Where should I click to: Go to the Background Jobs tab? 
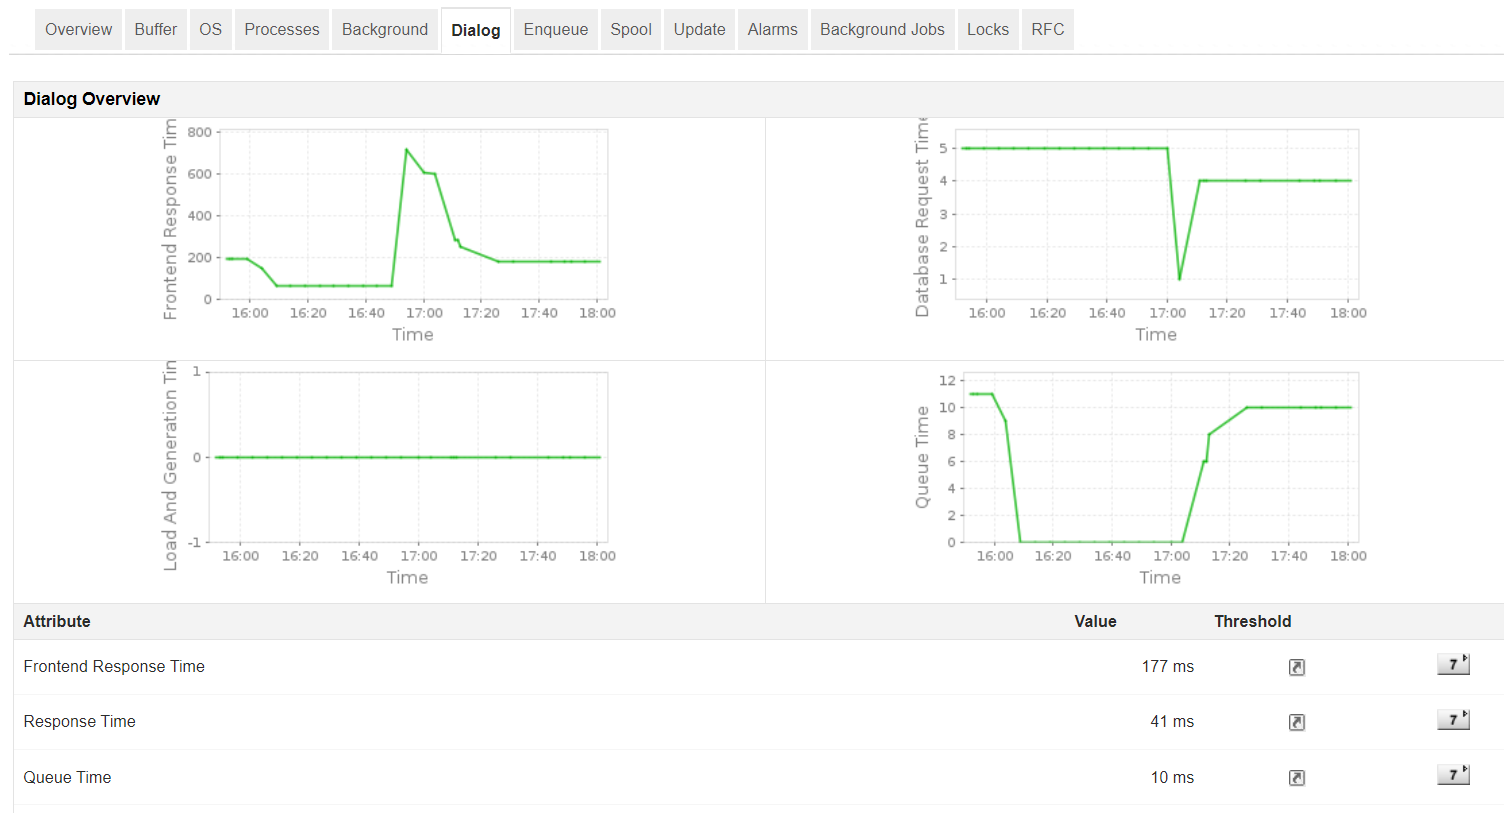tap(882, 29)
